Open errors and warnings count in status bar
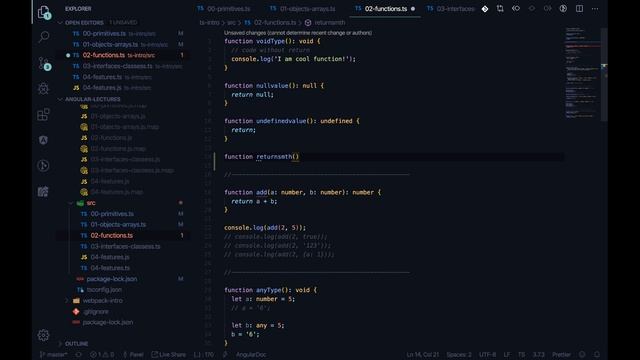 (x=102, y=355)
